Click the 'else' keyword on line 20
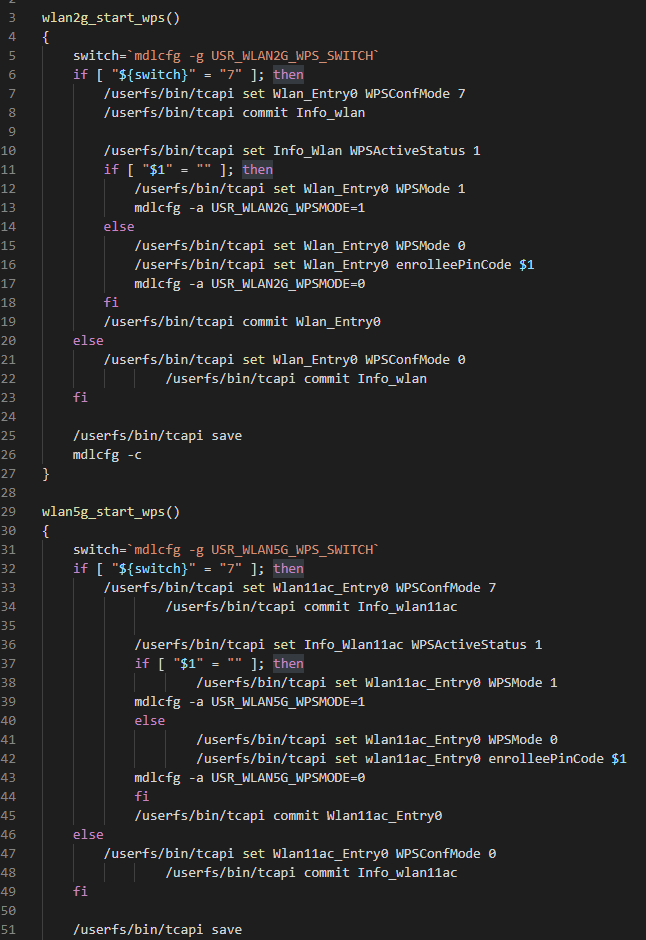This screenshot has width=646, height=940. coord(88,341)
